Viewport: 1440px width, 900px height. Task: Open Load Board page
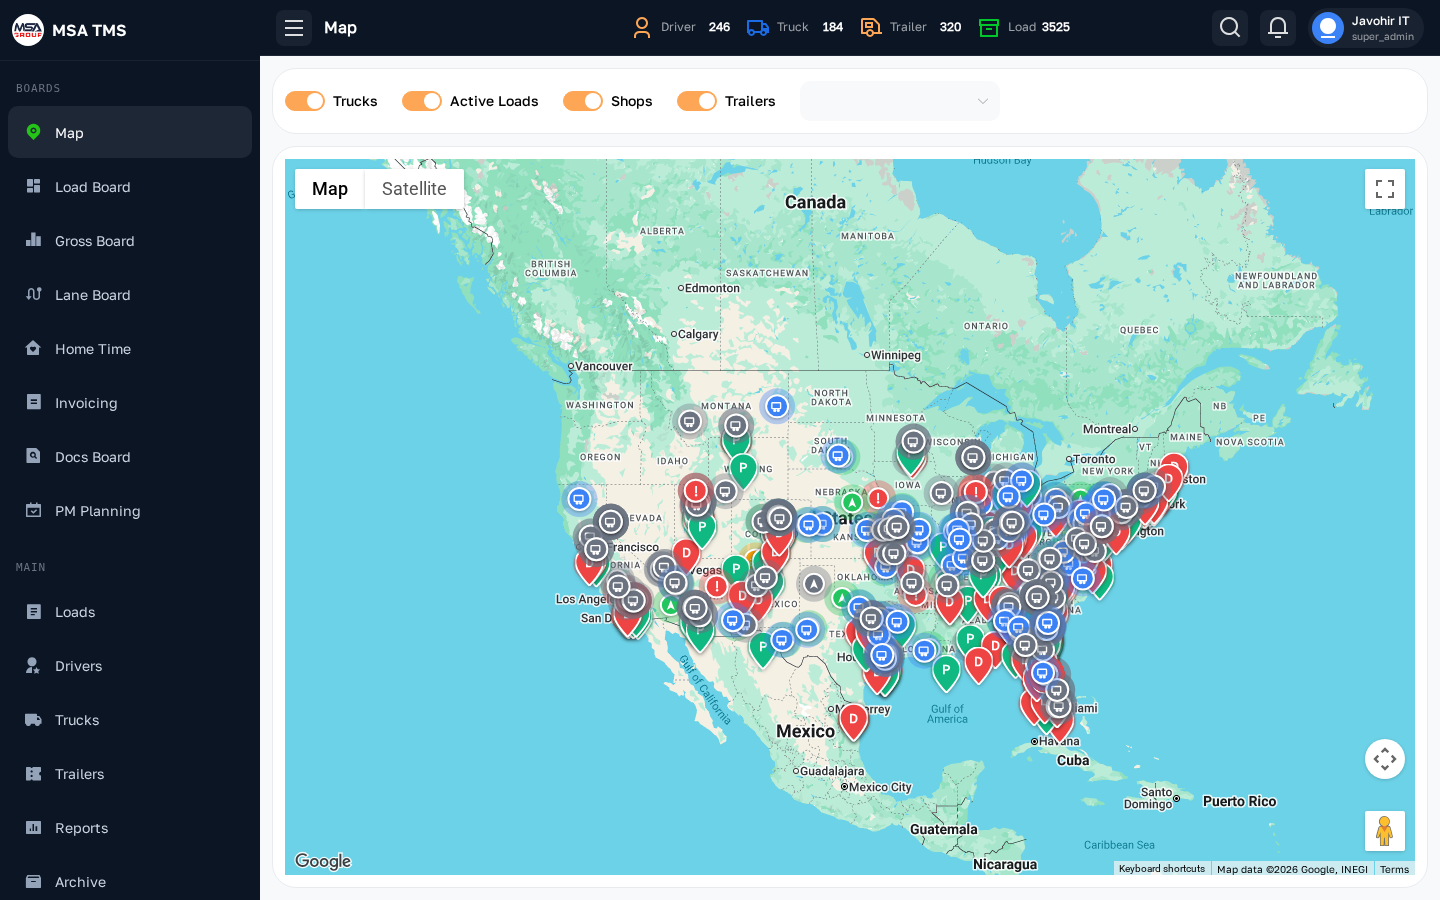pyautogui.click(x=130, y=186)
